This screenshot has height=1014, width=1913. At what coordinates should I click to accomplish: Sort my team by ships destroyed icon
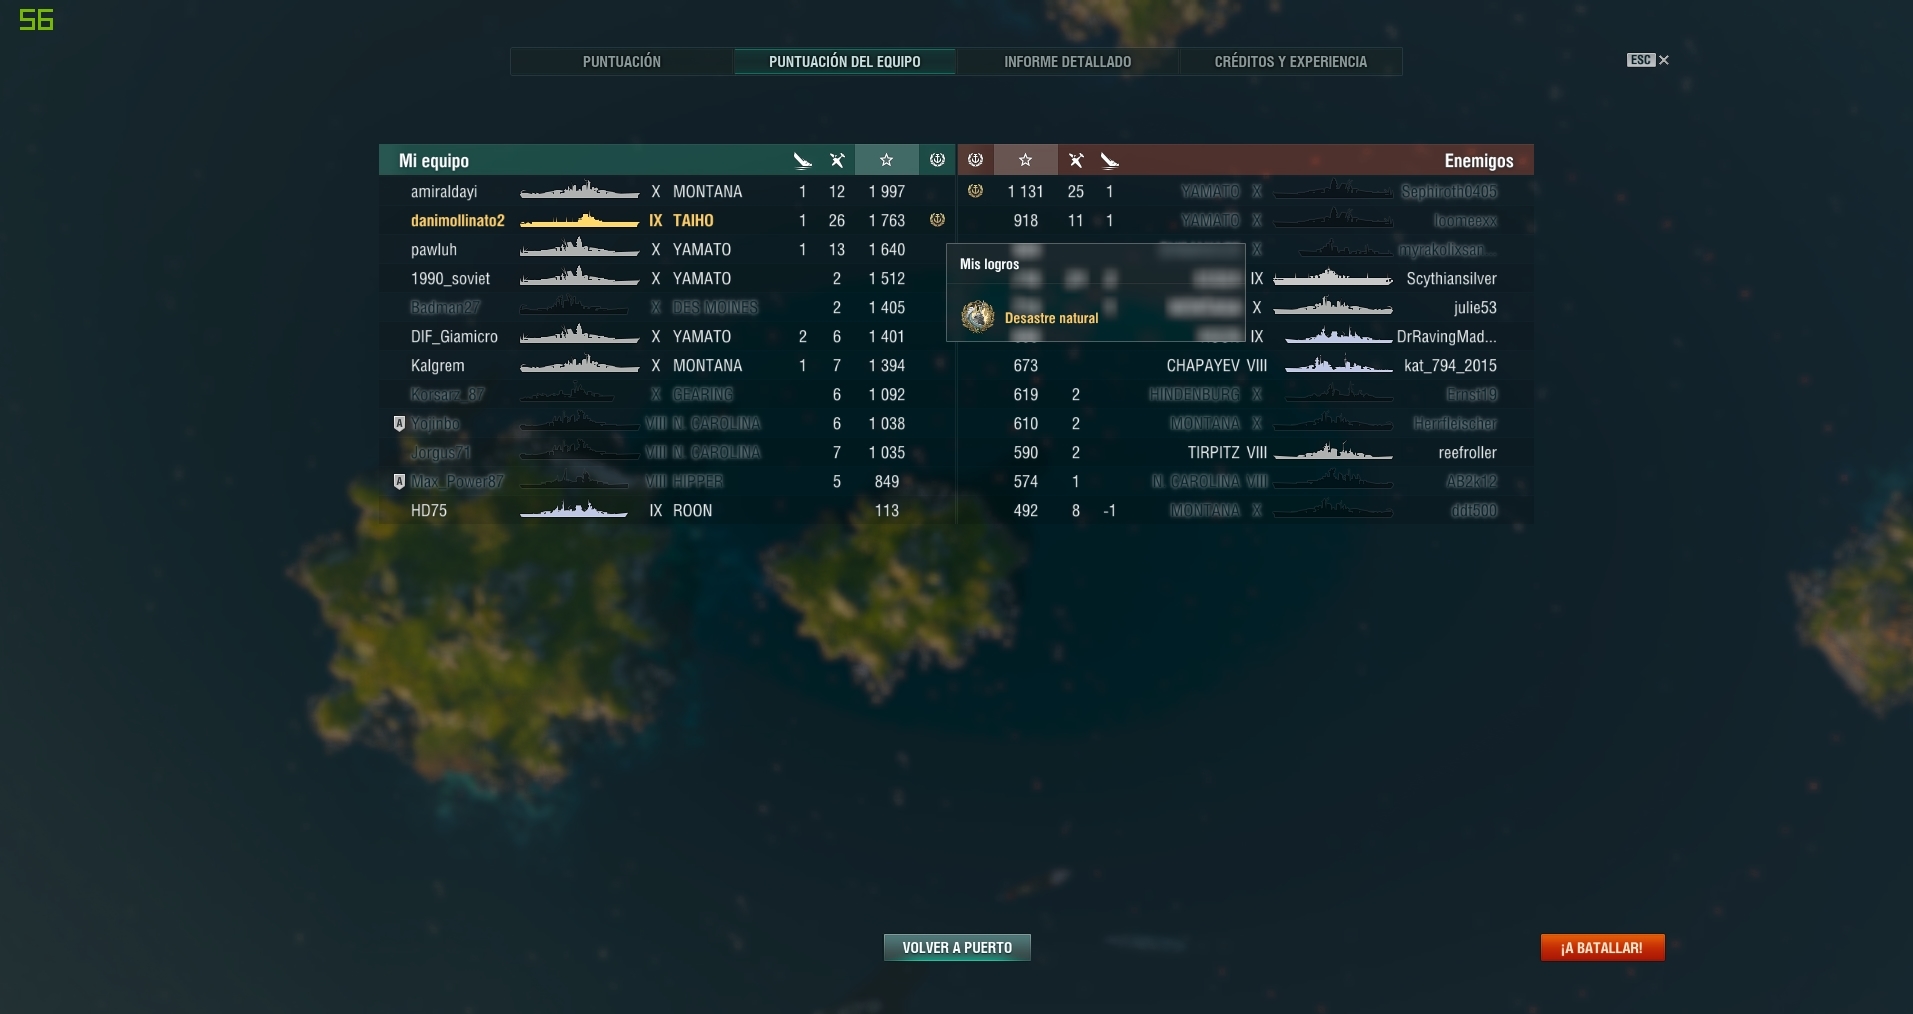coord(837,160)
